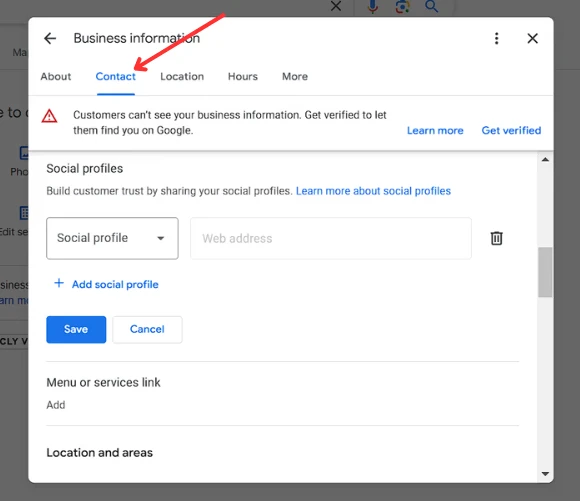Click the Google voice search microphone icon
The width and height of the screenshot is (580, 501).
[373, 7]
